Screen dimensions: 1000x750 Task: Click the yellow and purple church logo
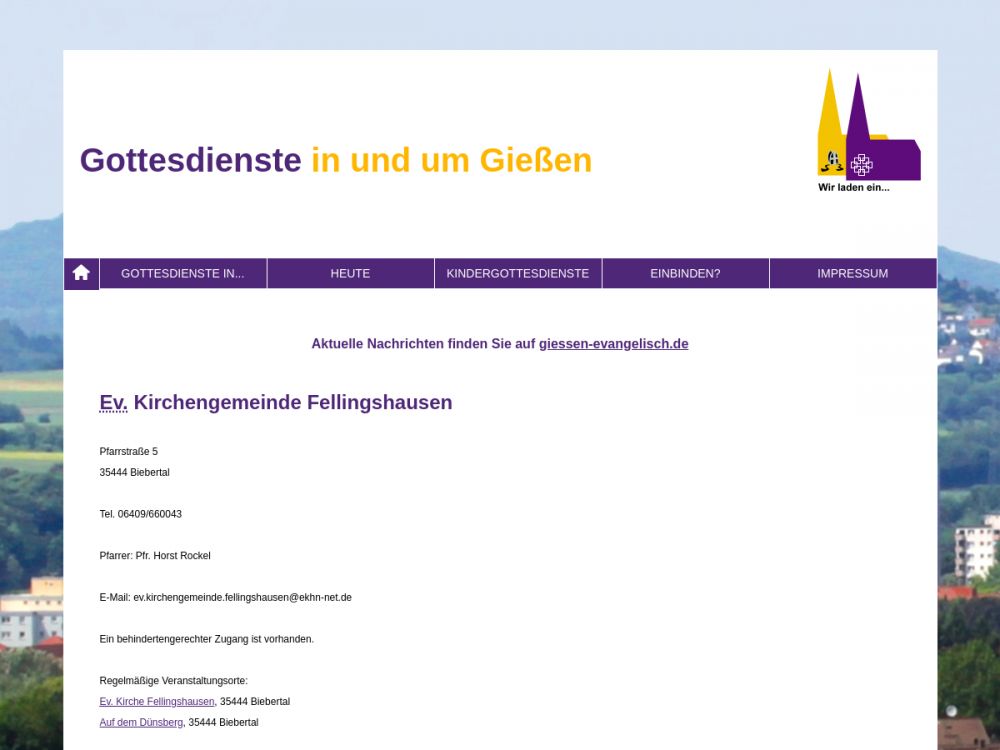(867, 130)
